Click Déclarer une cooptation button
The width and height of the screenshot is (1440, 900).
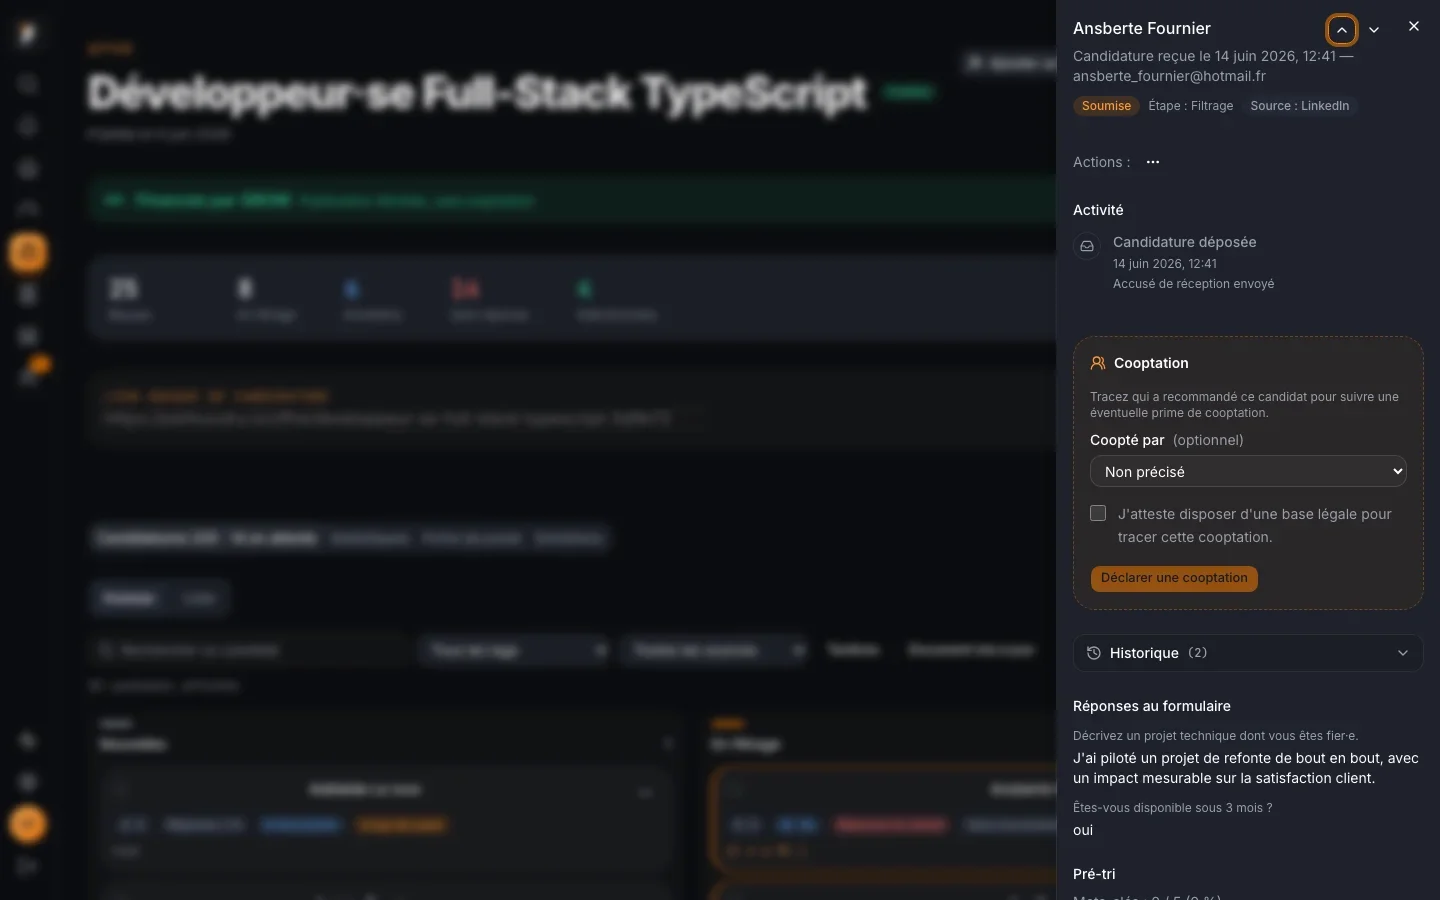[1174, 578]
